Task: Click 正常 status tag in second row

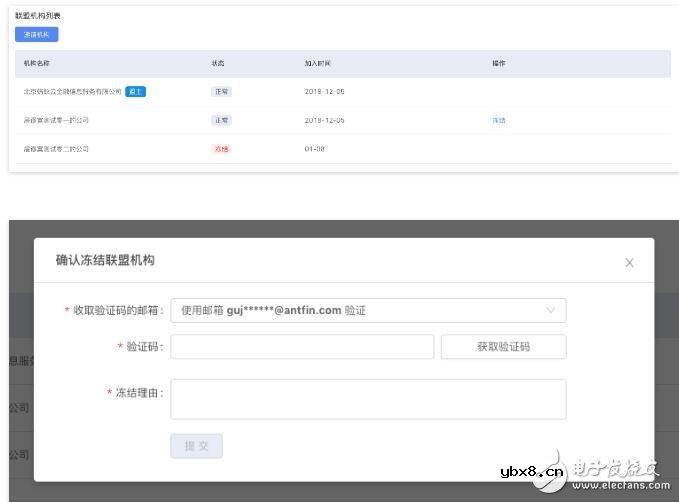Action: 221,120
